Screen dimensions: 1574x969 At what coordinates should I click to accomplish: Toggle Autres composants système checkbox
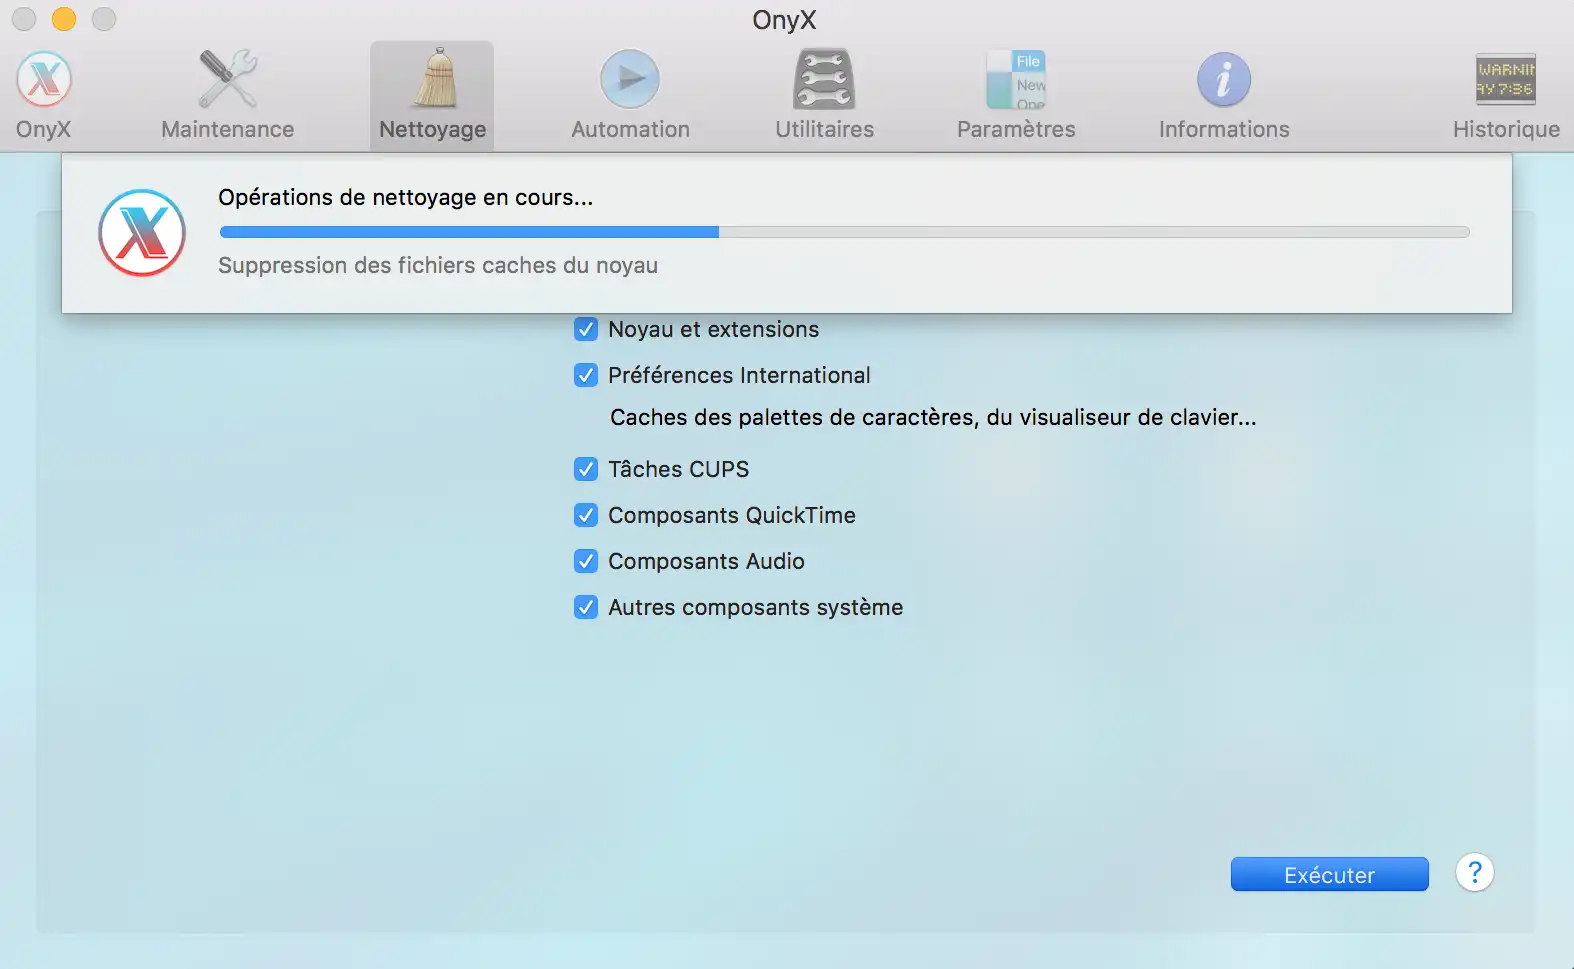coord(586,607)
